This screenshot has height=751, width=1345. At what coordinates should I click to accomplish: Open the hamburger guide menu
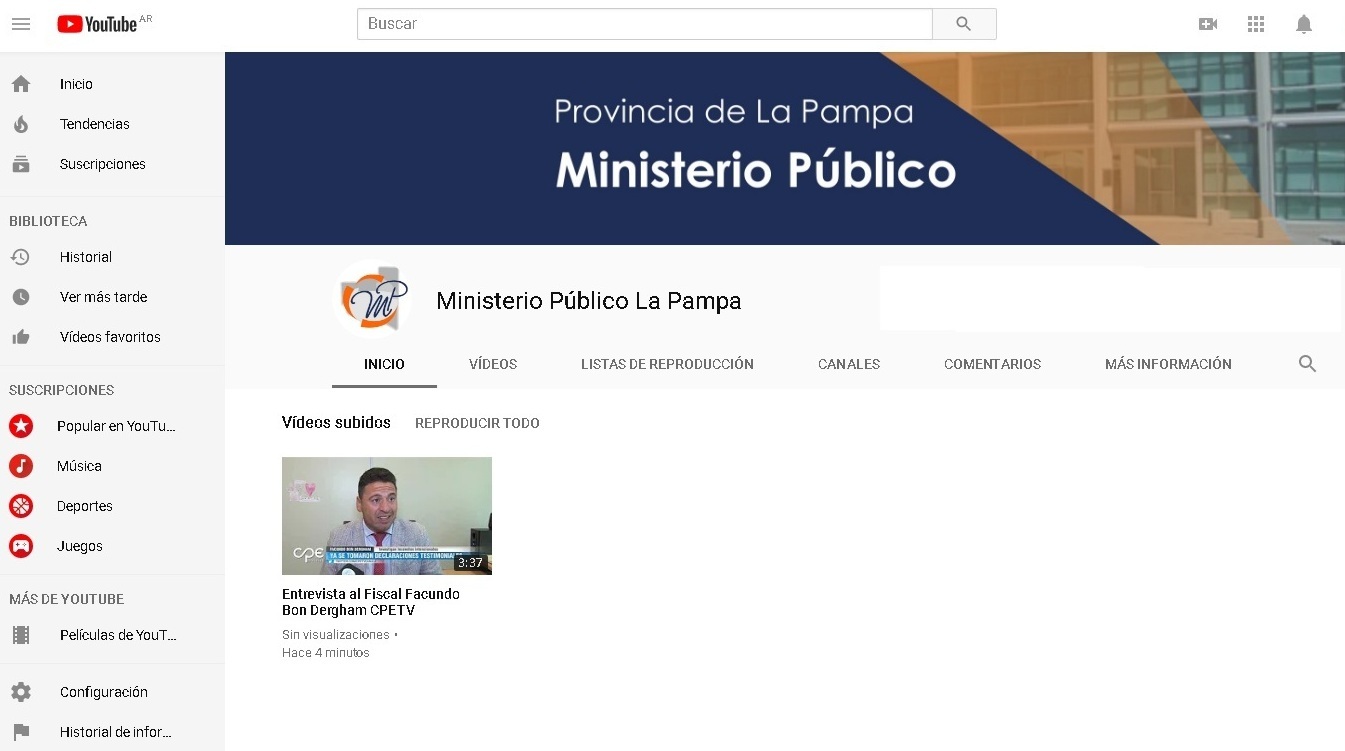click(21, 24)
